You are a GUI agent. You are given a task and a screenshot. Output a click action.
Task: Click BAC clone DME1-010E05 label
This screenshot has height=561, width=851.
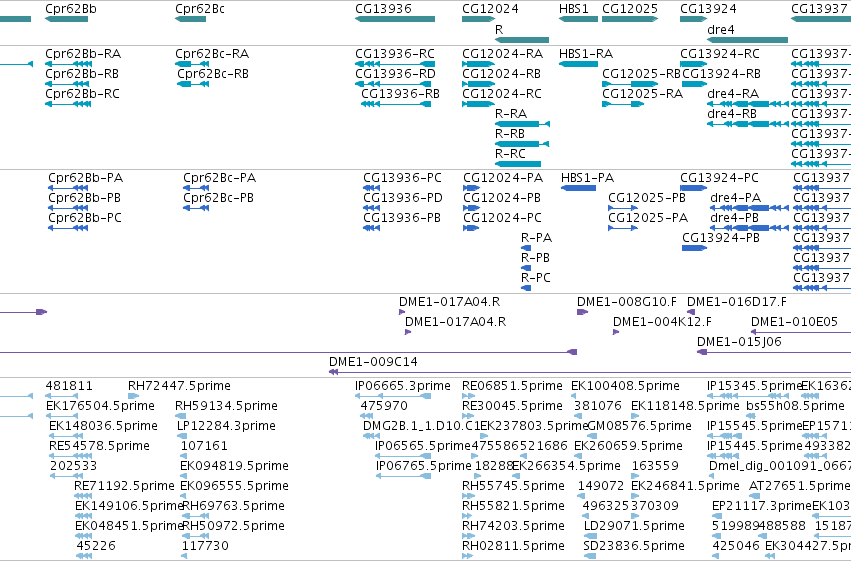795,322
